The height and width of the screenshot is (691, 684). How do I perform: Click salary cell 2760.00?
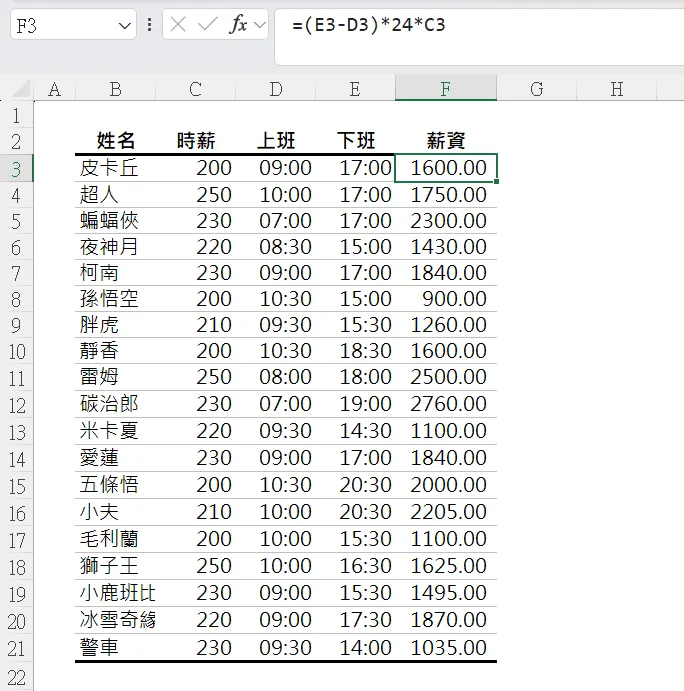[x=446, y=404]
